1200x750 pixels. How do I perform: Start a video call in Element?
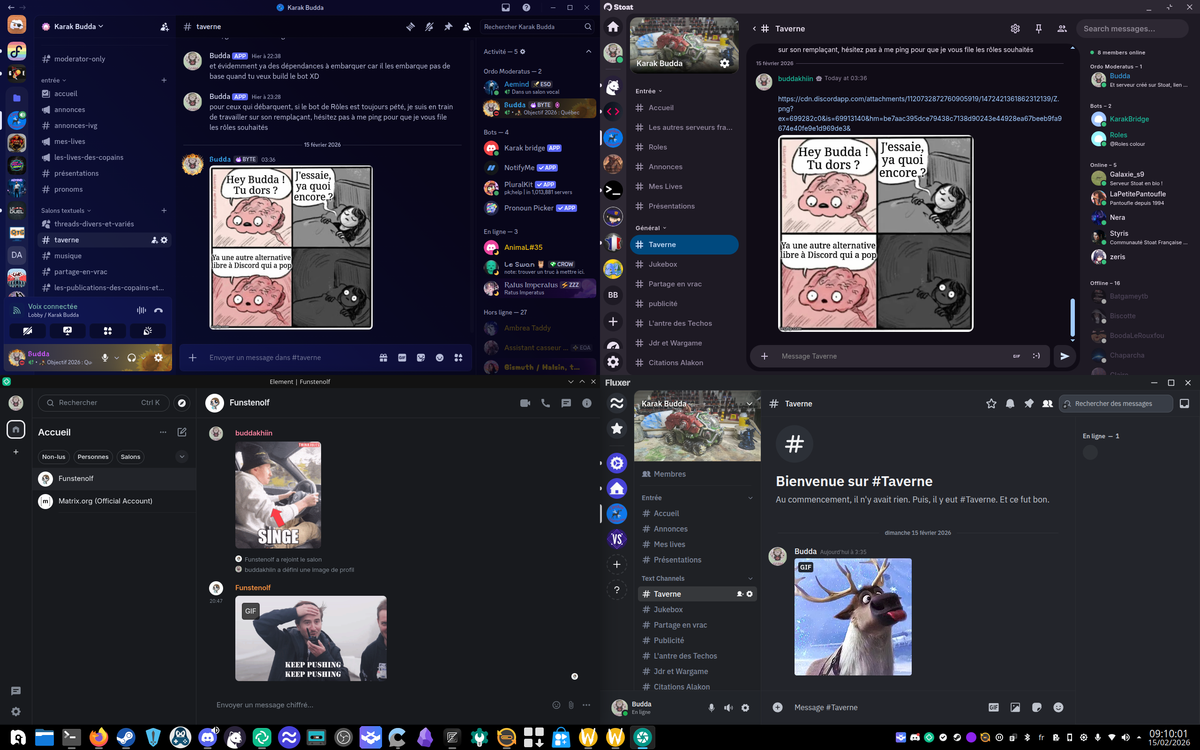524,403
